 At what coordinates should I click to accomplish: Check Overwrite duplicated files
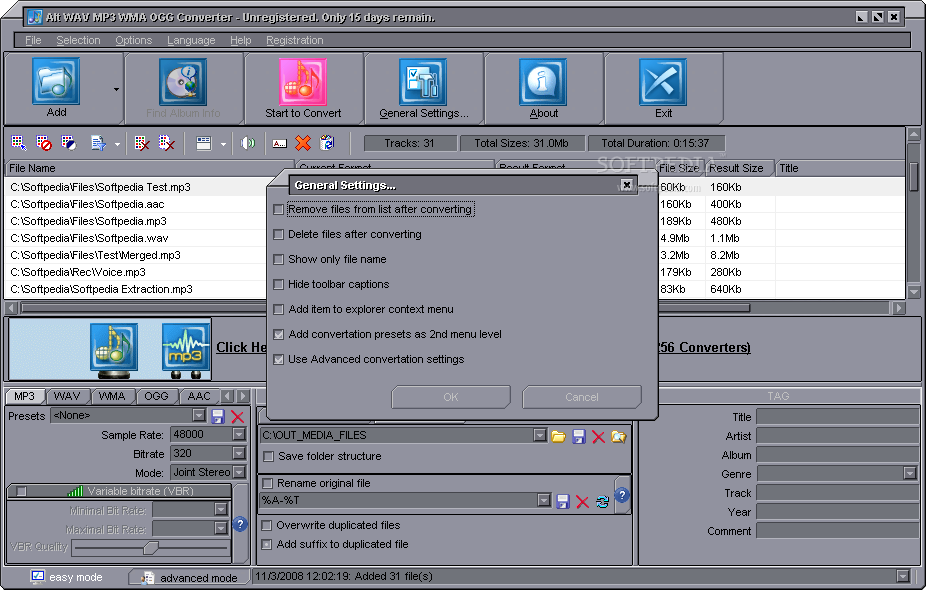pyautogui.click(x=267, y=525)
